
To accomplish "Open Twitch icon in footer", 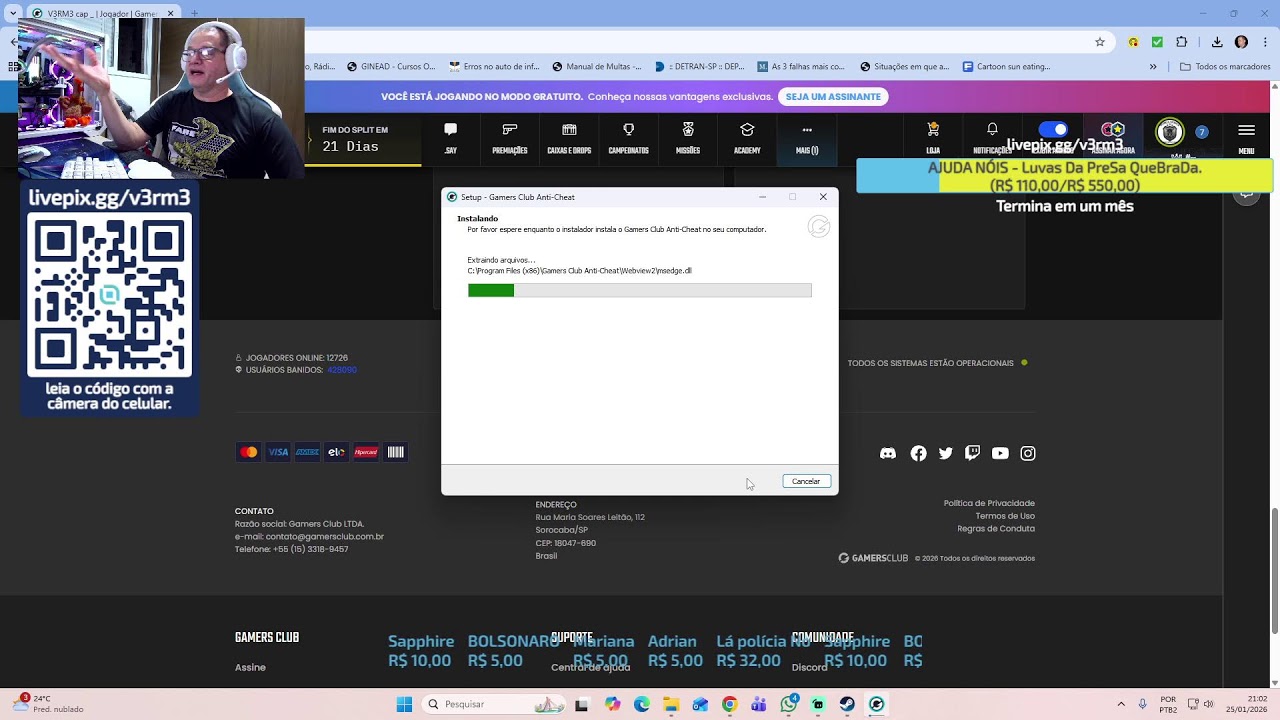I will [x=972, y=453].
